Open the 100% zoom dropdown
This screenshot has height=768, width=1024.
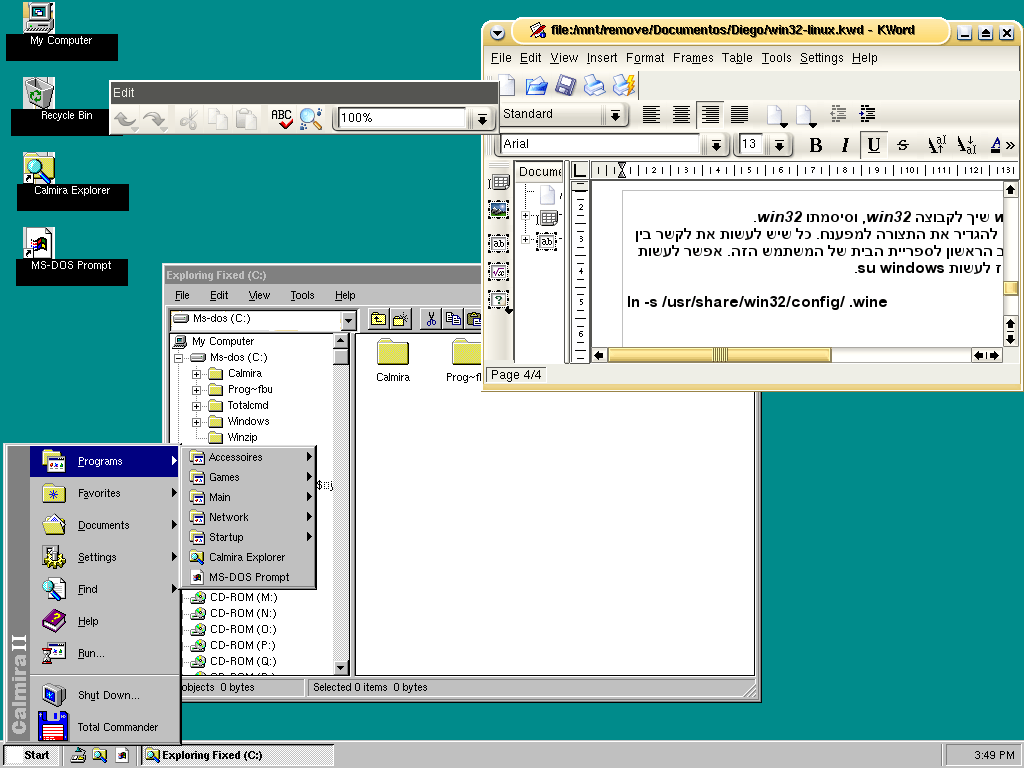coord(482,119)
